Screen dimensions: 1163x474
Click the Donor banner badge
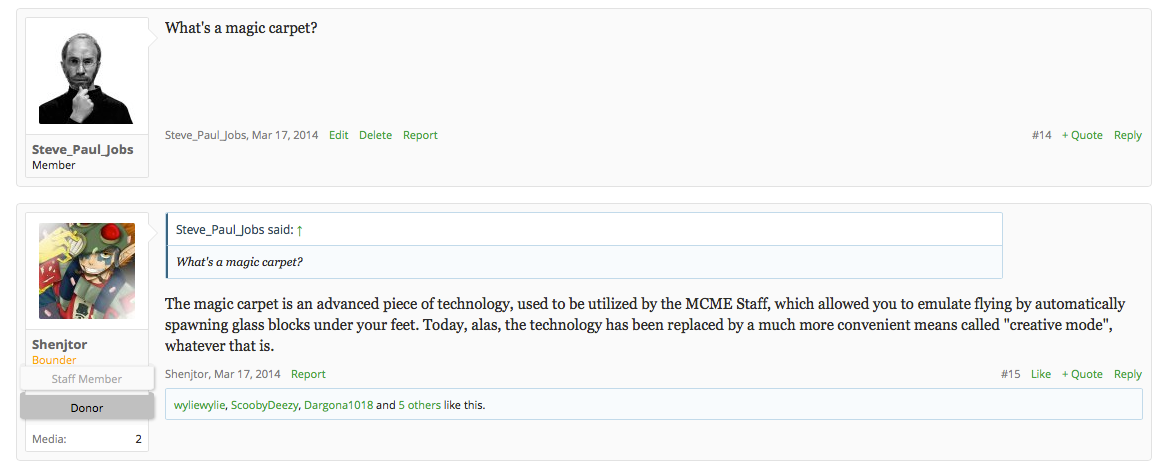click(87, 407)
